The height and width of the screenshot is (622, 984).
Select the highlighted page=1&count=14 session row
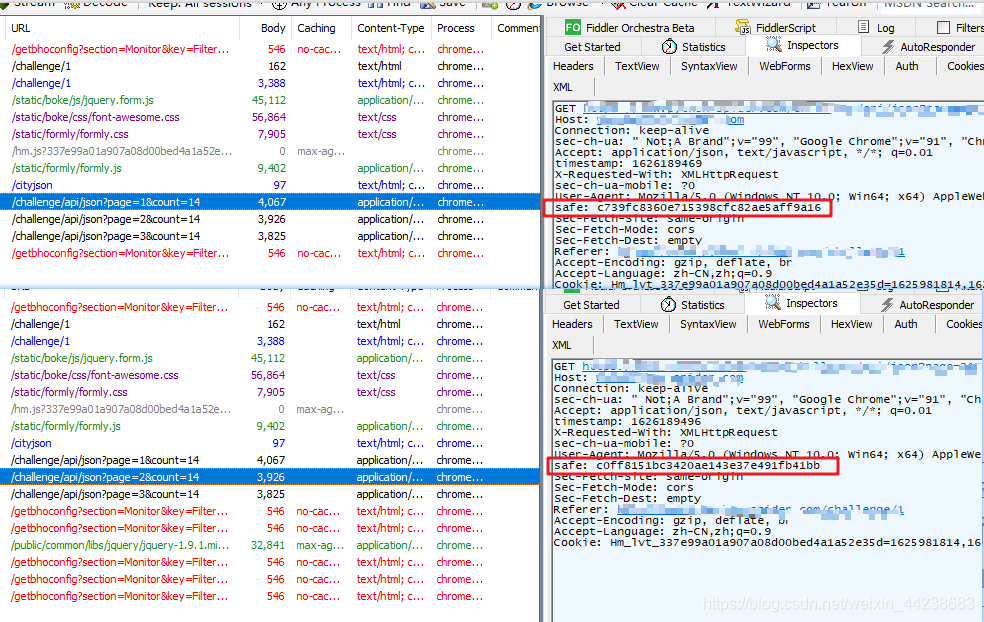(x=270, y=202)
